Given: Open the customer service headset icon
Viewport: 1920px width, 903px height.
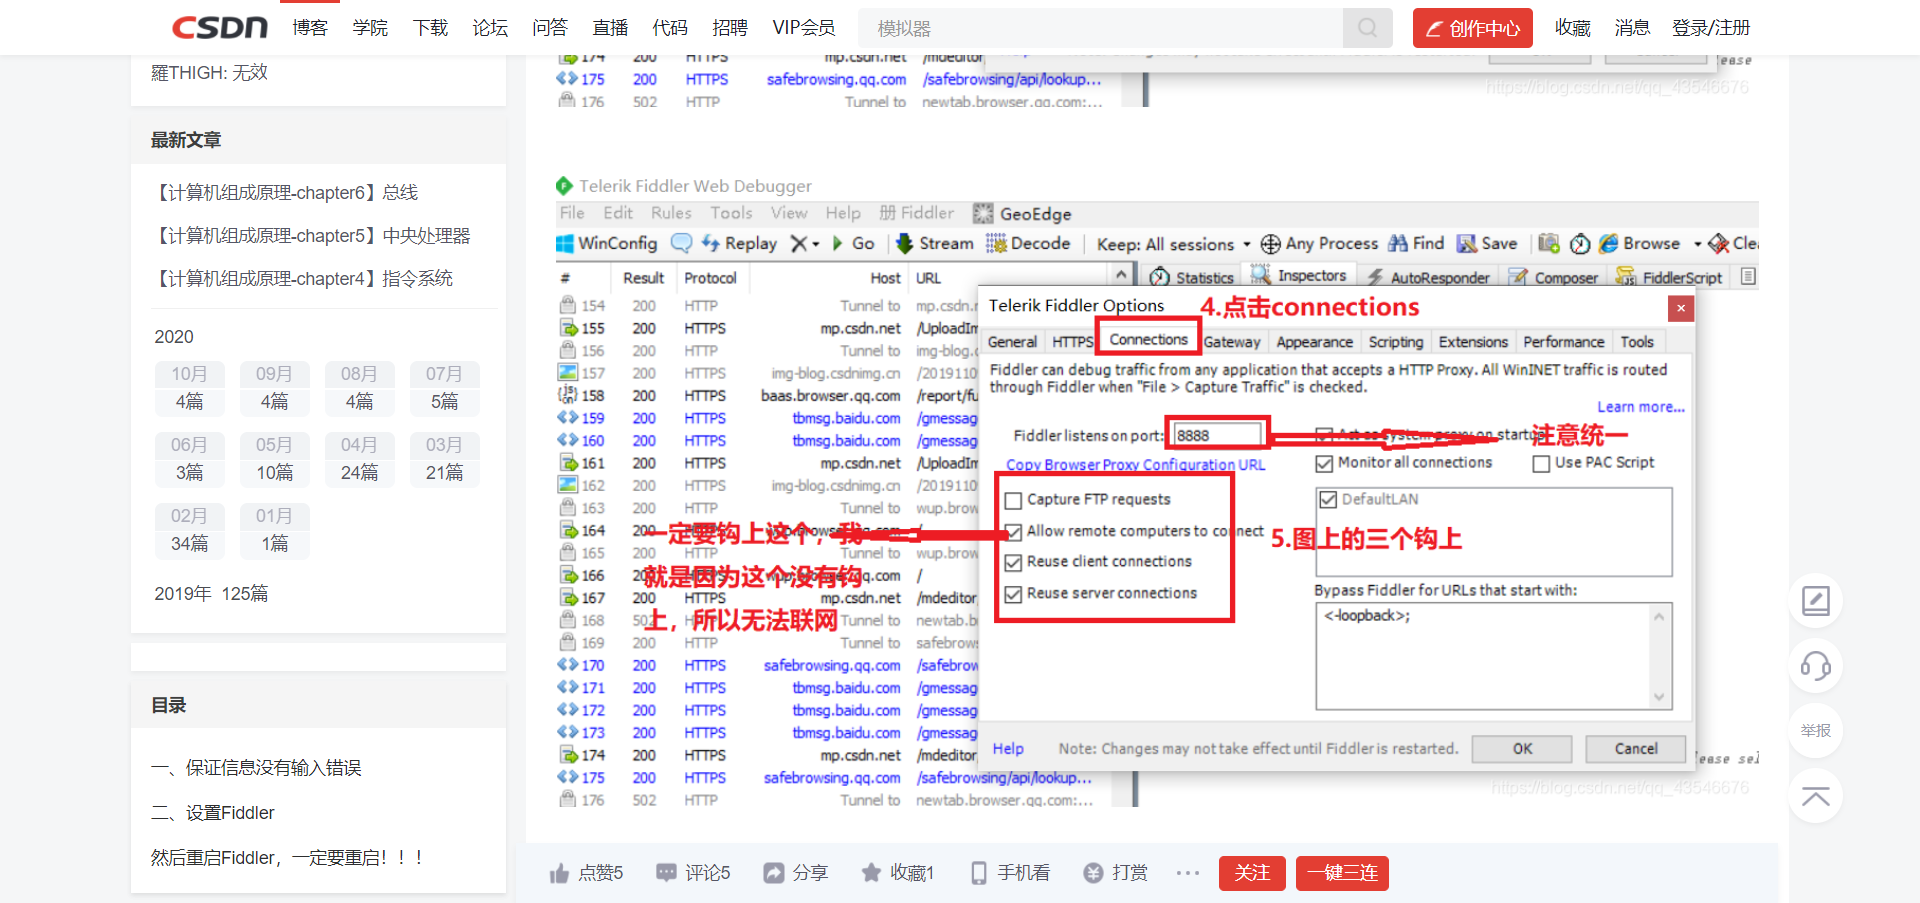Looking at the screenshot, I should (1815, 666).
